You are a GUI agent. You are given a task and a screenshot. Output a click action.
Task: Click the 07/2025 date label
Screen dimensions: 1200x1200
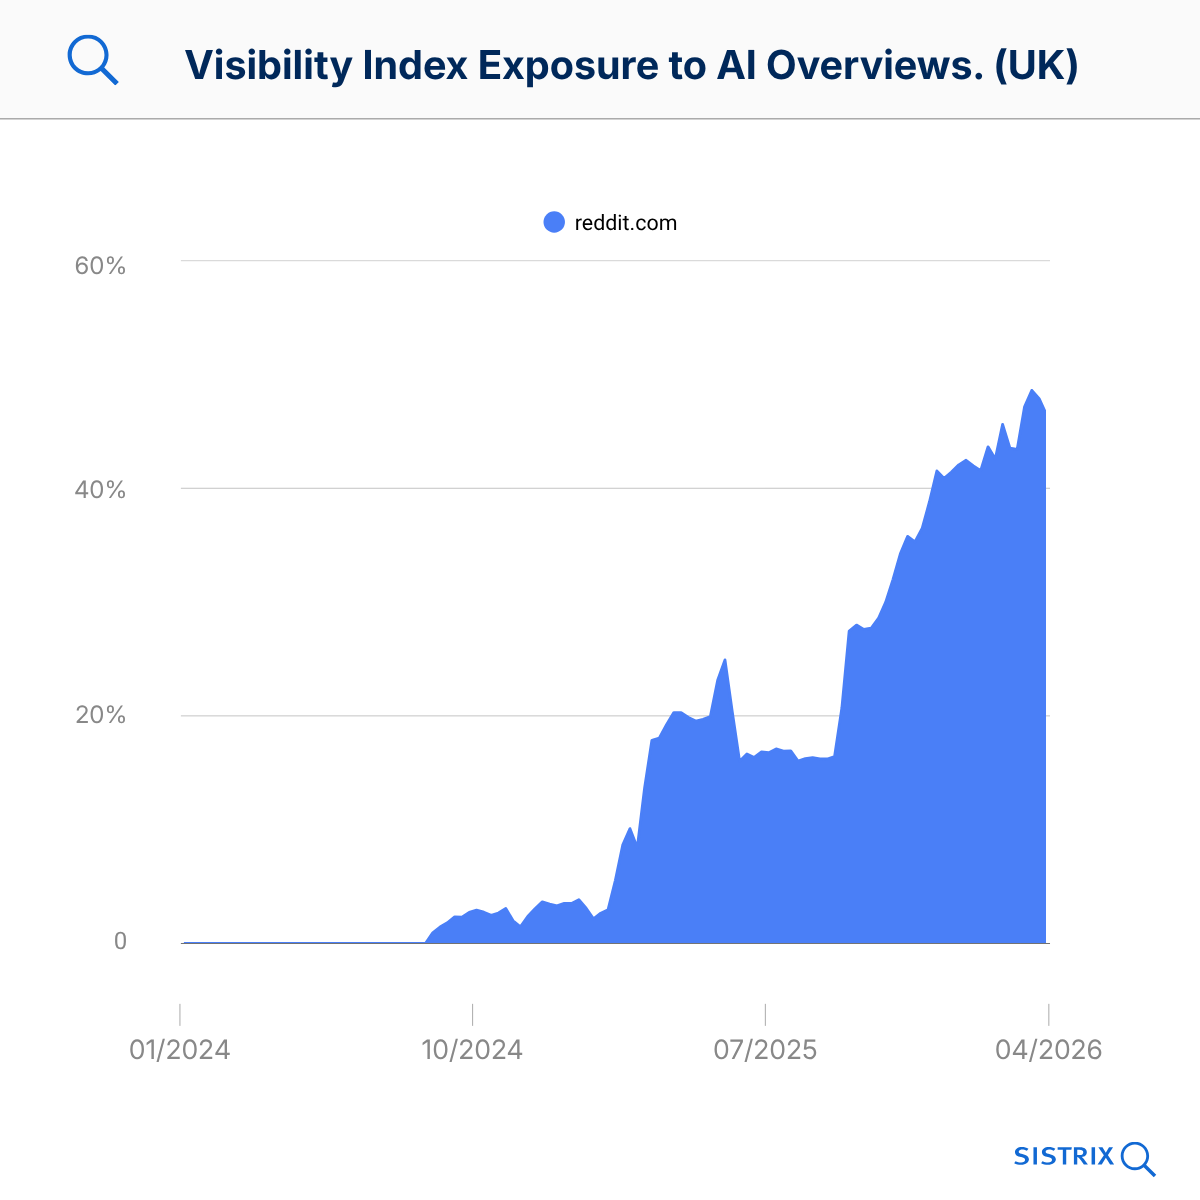(x=765, y=1050)
